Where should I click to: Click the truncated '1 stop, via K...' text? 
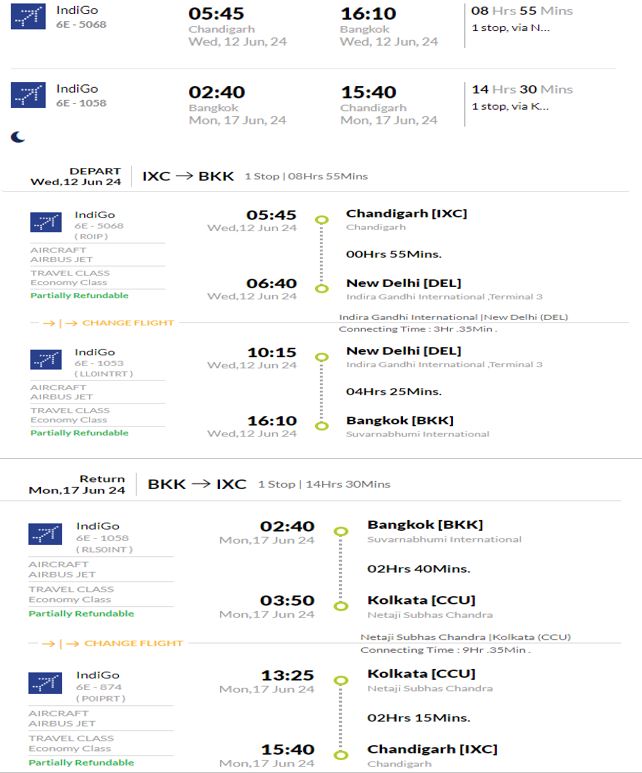pyautogui.click(x=510, y=106)
